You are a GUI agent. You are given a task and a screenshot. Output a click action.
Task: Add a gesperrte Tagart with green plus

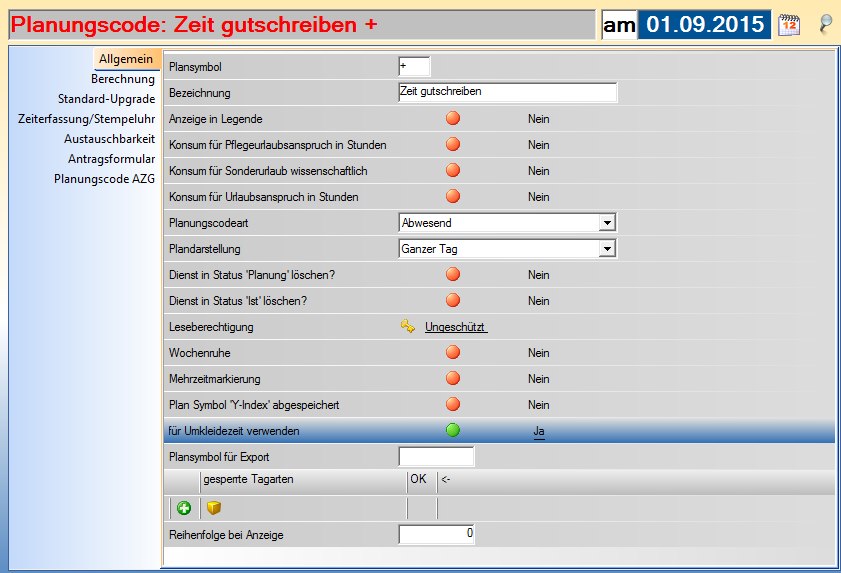click(185, 508)
